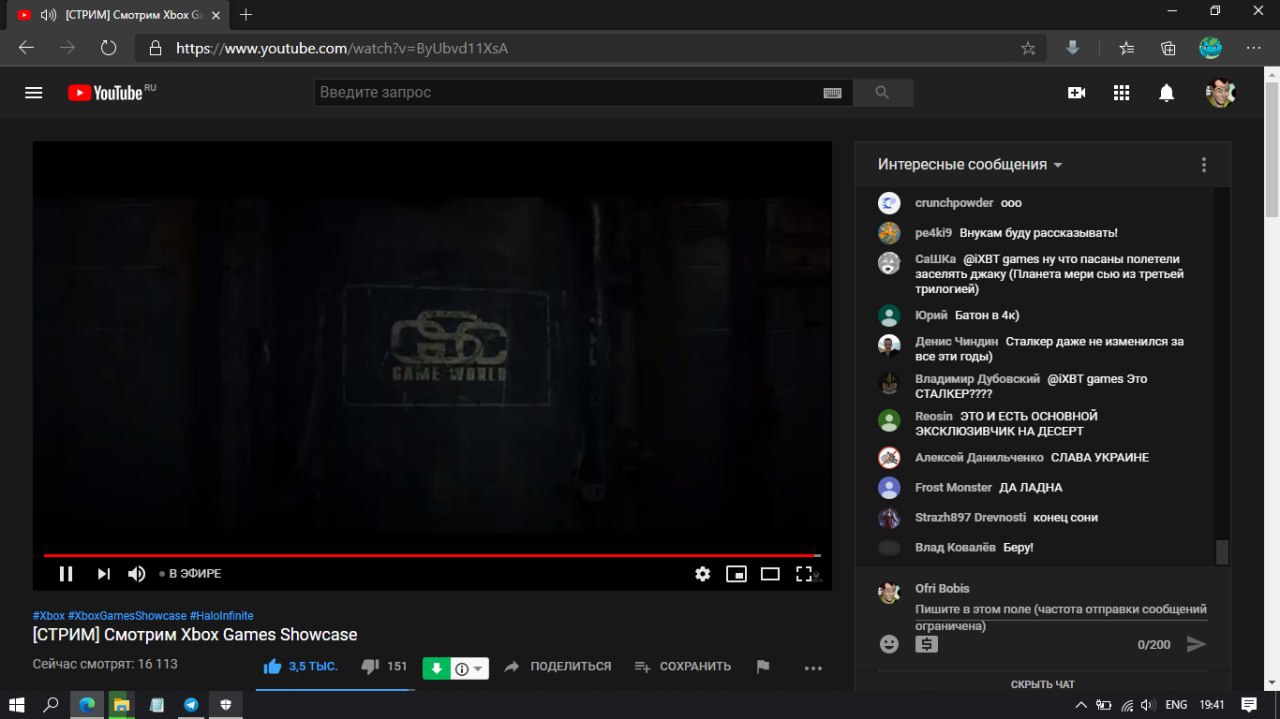
Task: Open the #XboxGamesShowcase hashtag link
Action: (x=127, y=616)
